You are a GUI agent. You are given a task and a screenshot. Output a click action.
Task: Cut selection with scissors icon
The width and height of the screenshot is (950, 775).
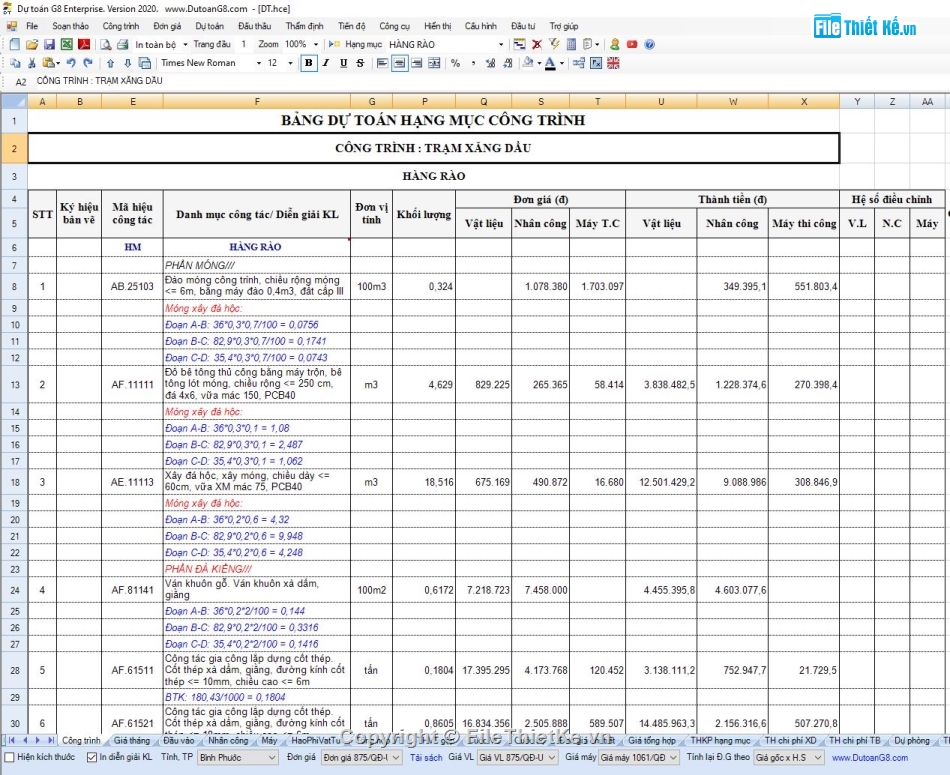(32, 63)
